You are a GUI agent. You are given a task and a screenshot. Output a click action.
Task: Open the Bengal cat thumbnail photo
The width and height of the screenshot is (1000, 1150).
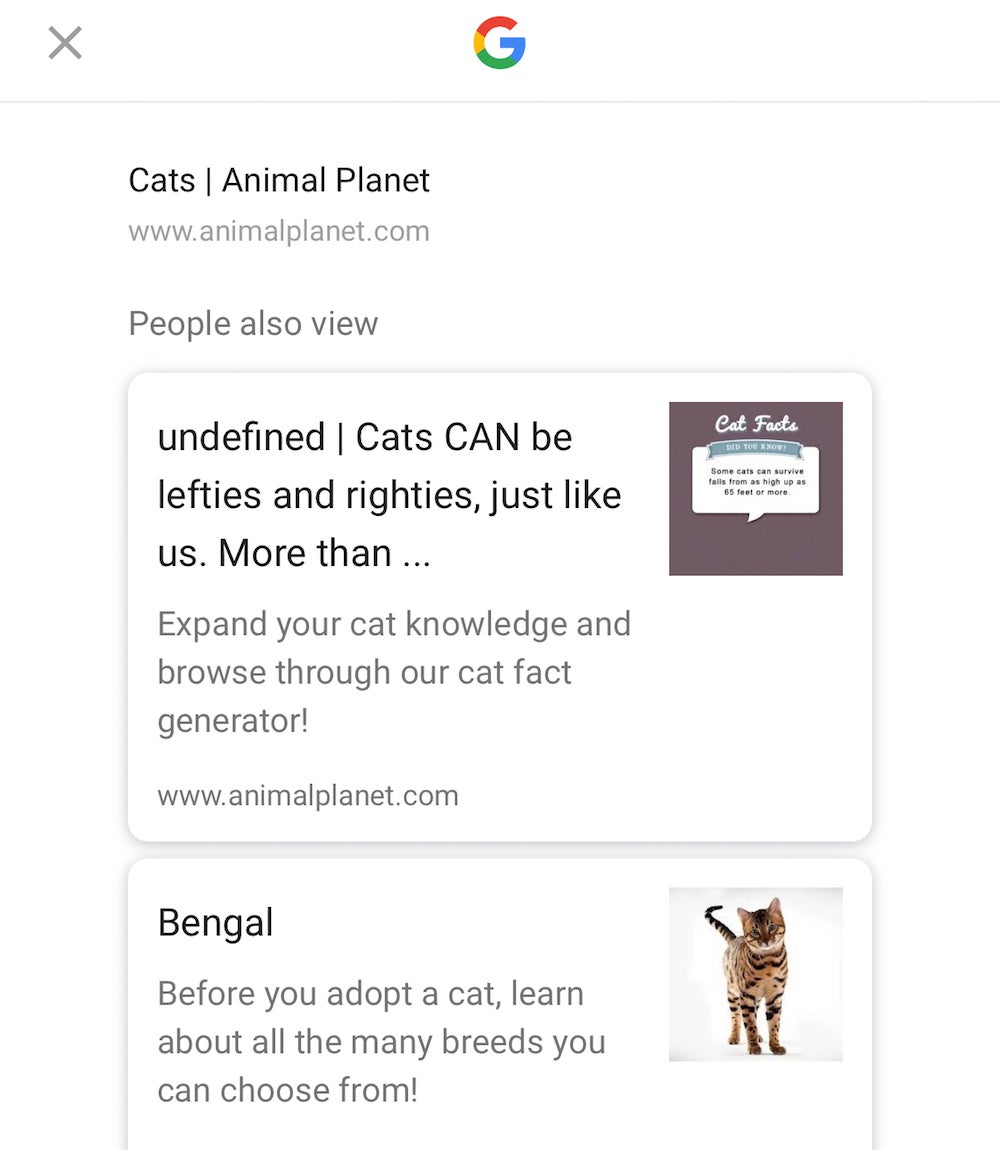pyautogui.click(x=756, y=974)
